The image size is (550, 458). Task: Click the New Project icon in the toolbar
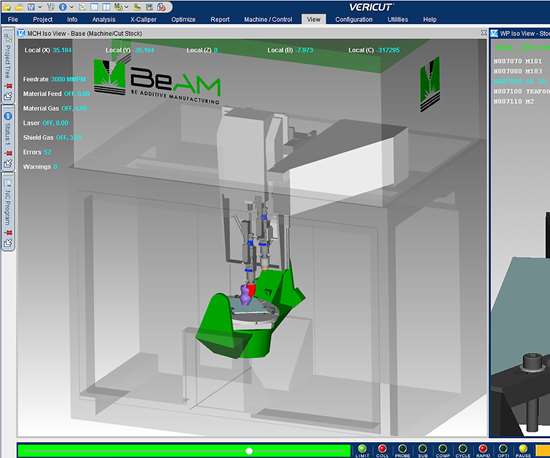pyautogui.click(x=8, y=7)
